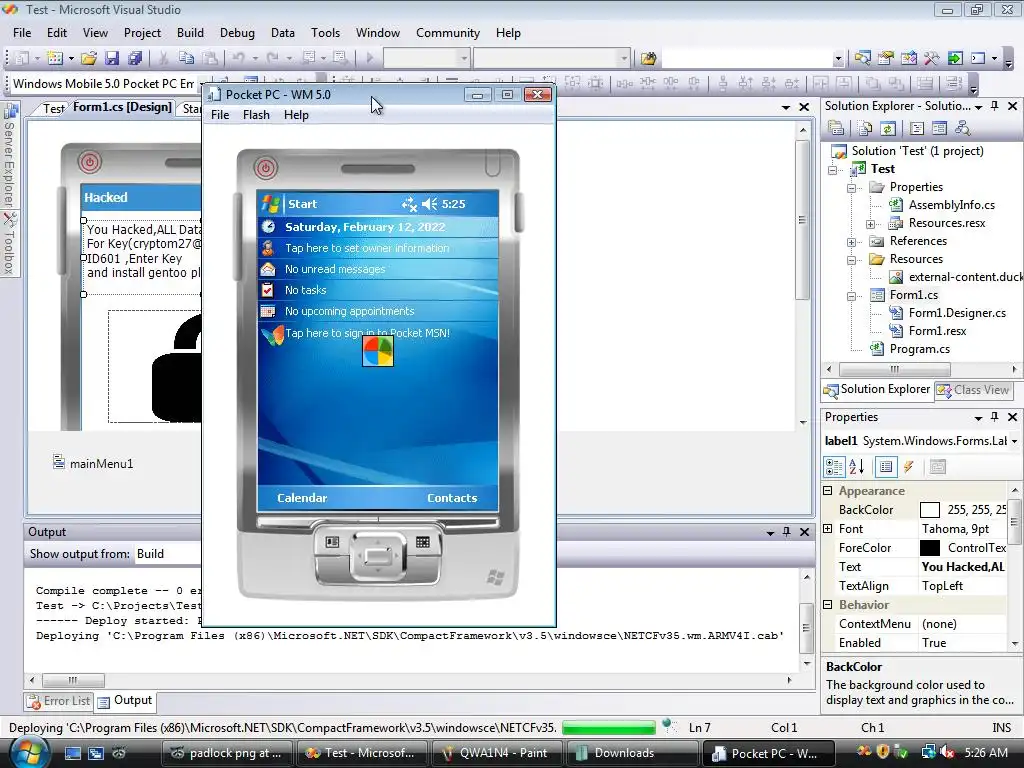Open the Start Page green-arrow toolbar icon
1024x768 pixels.
955,59
